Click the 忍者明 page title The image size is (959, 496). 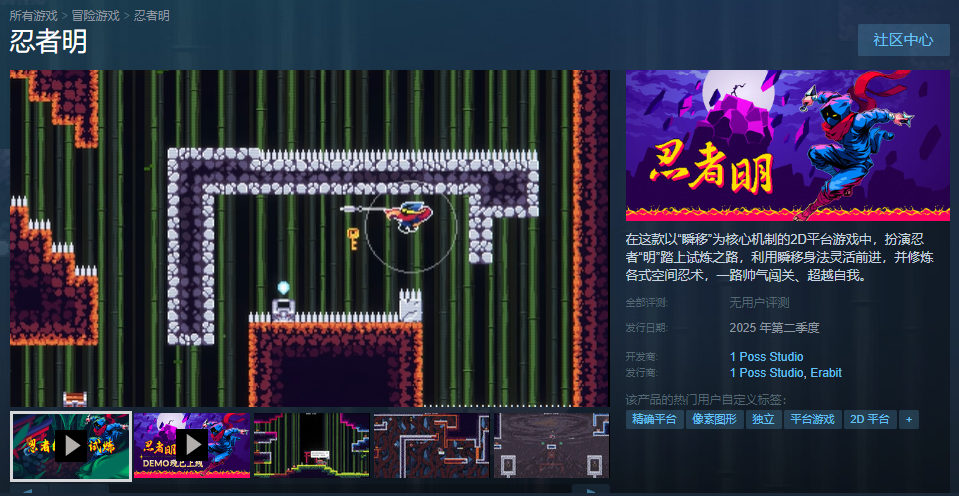[x=48, y=42]
